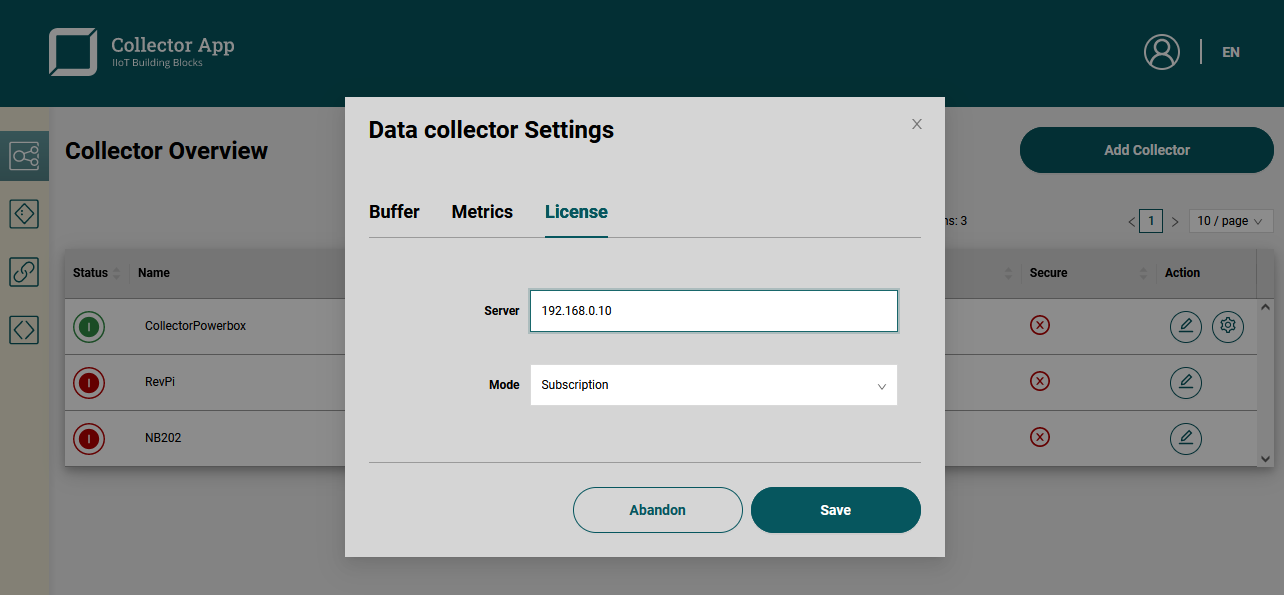Save the data collector settings
The height and width of the screenshot is (595, 1284).
coord(835,509)
